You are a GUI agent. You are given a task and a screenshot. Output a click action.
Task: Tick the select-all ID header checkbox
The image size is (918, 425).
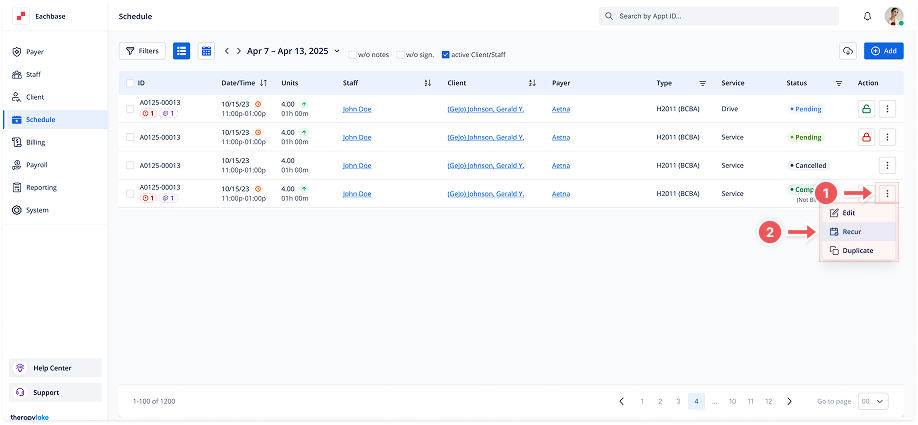coord(130,83)
